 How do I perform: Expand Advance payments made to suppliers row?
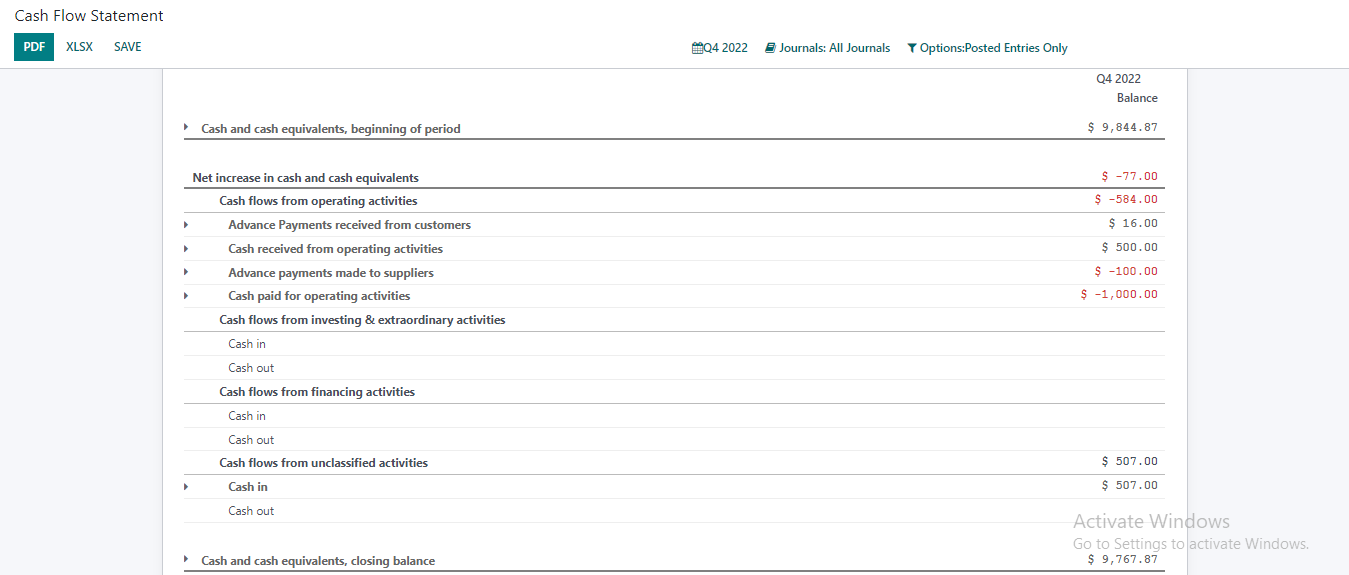186,272
